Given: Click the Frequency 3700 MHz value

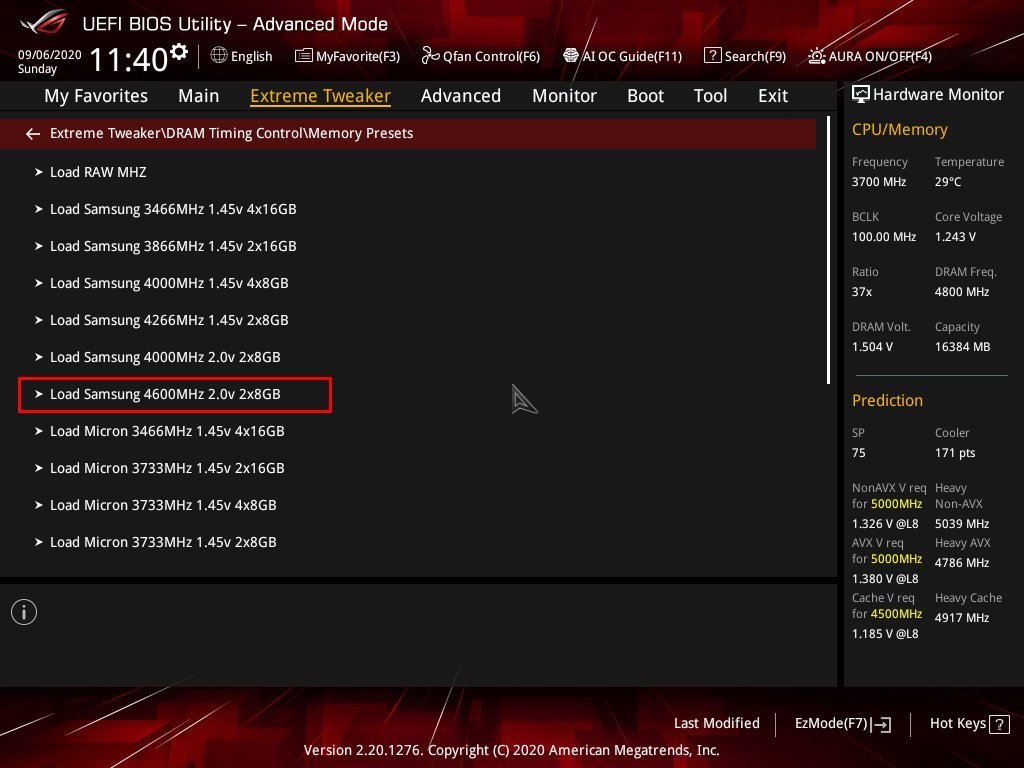Looking at the screenshot, I should click(x=878, y=182).
